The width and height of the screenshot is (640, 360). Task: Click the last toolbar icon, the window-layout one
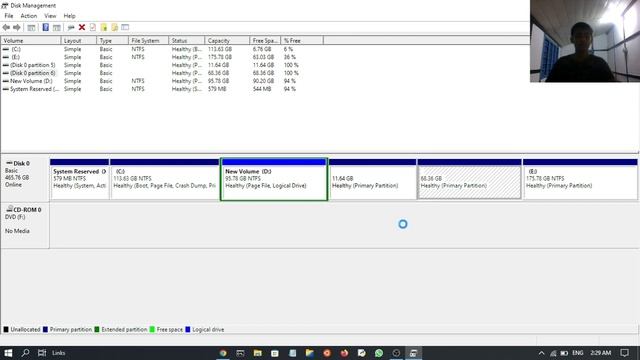click(125, 27)
